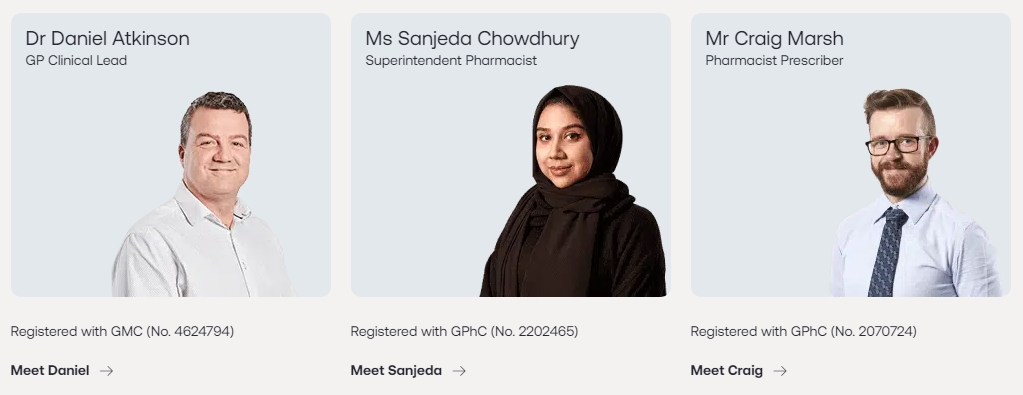Click the Ms Sanjeda Chowdhury name heading
The image size is (1023, 395).
click(x=472, y=39)
